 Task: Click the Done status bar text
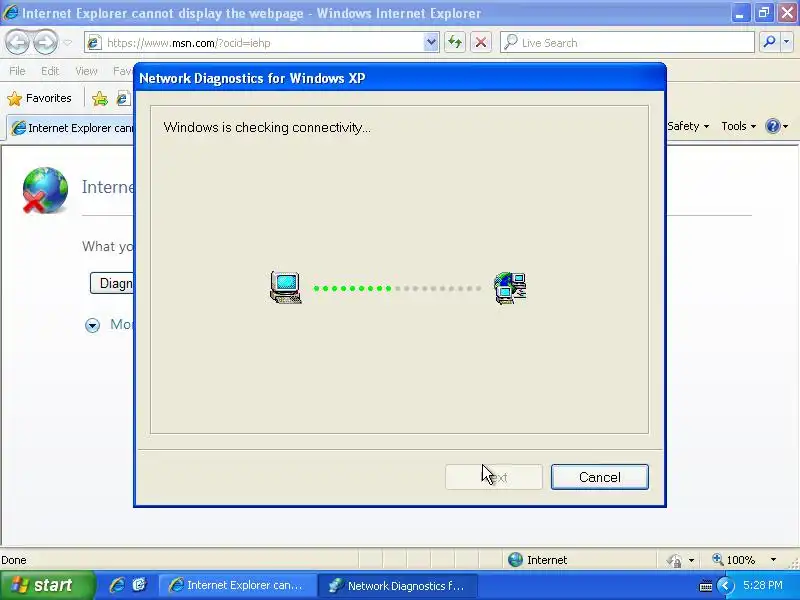pyautogui.click(x=14, y=560)
